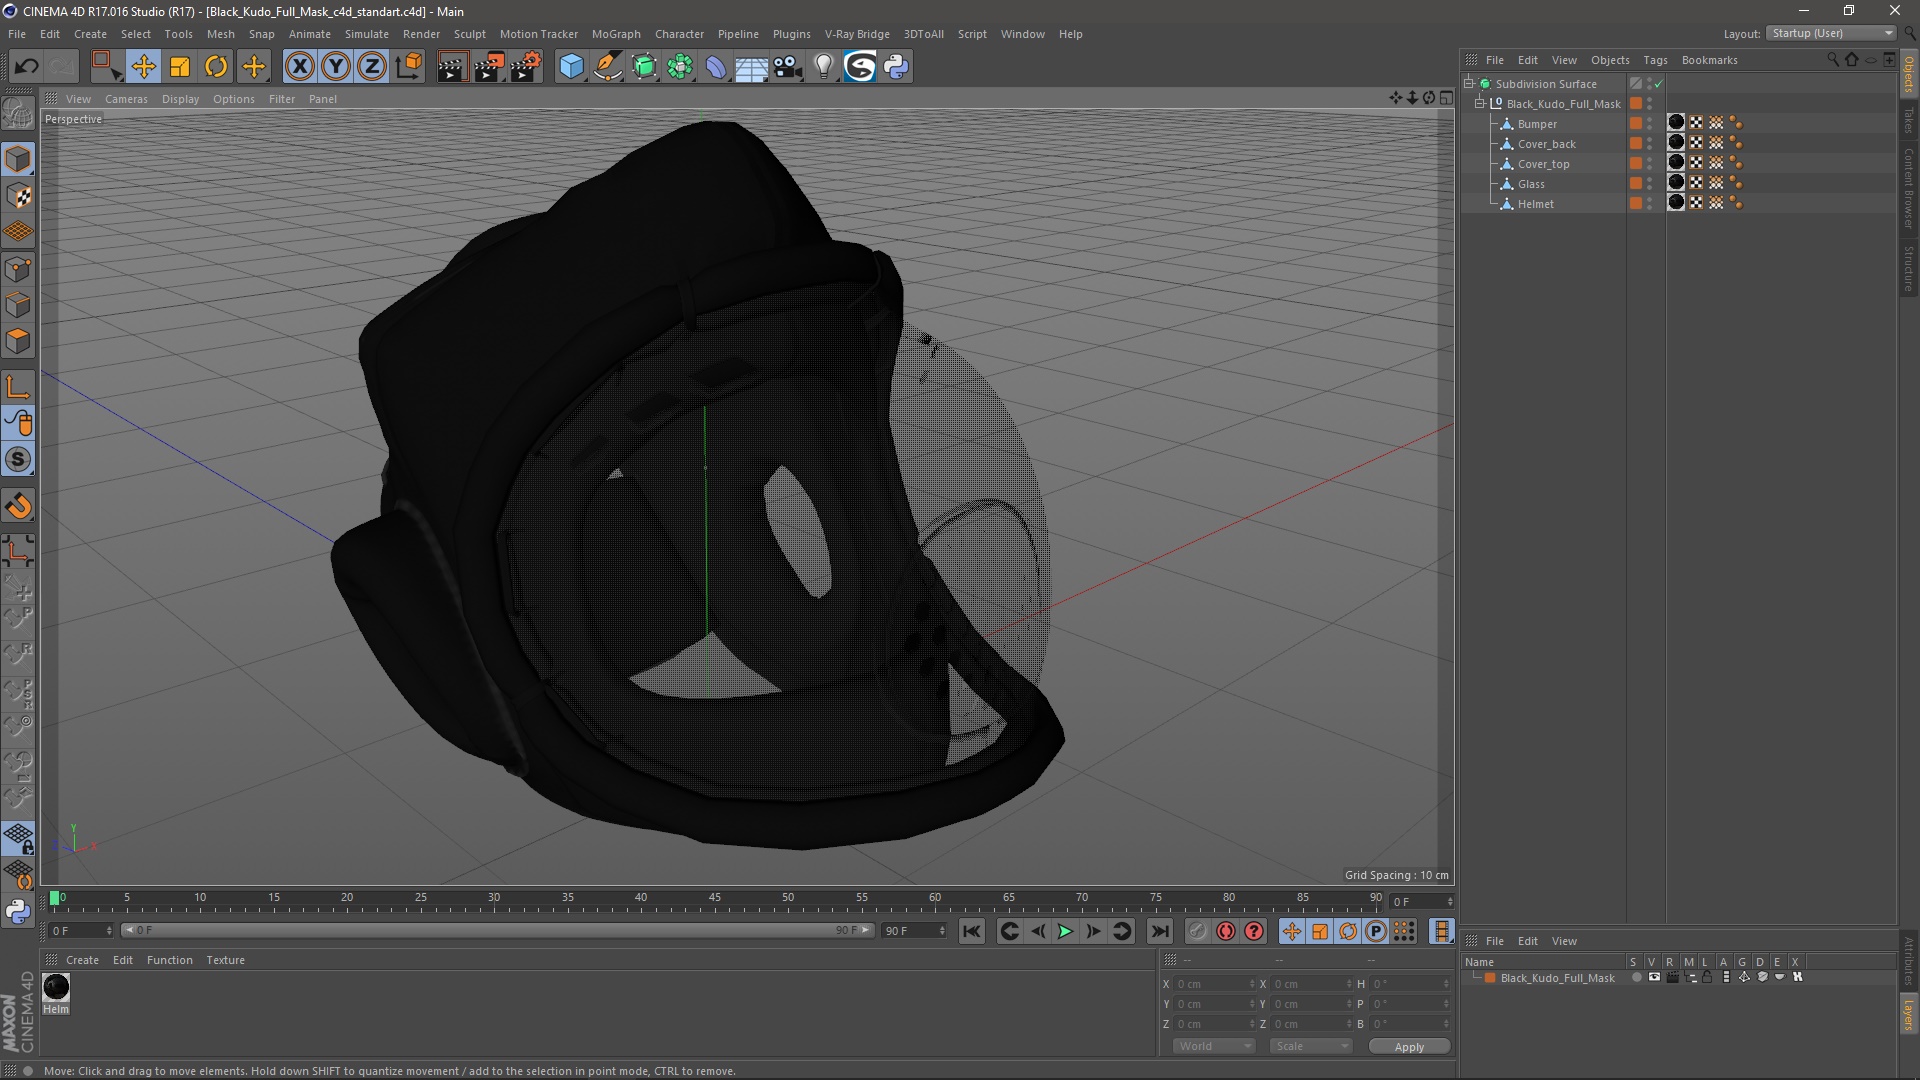Click frame 45 on the timeline
The width and height of the screenshot is (1920, 1080).
coord(715,899)
